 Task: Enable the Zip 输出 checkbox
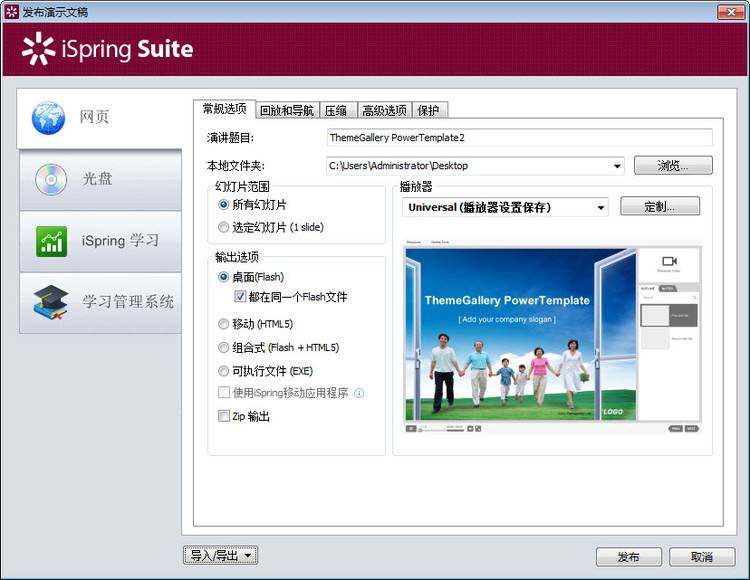click(223, 416)
